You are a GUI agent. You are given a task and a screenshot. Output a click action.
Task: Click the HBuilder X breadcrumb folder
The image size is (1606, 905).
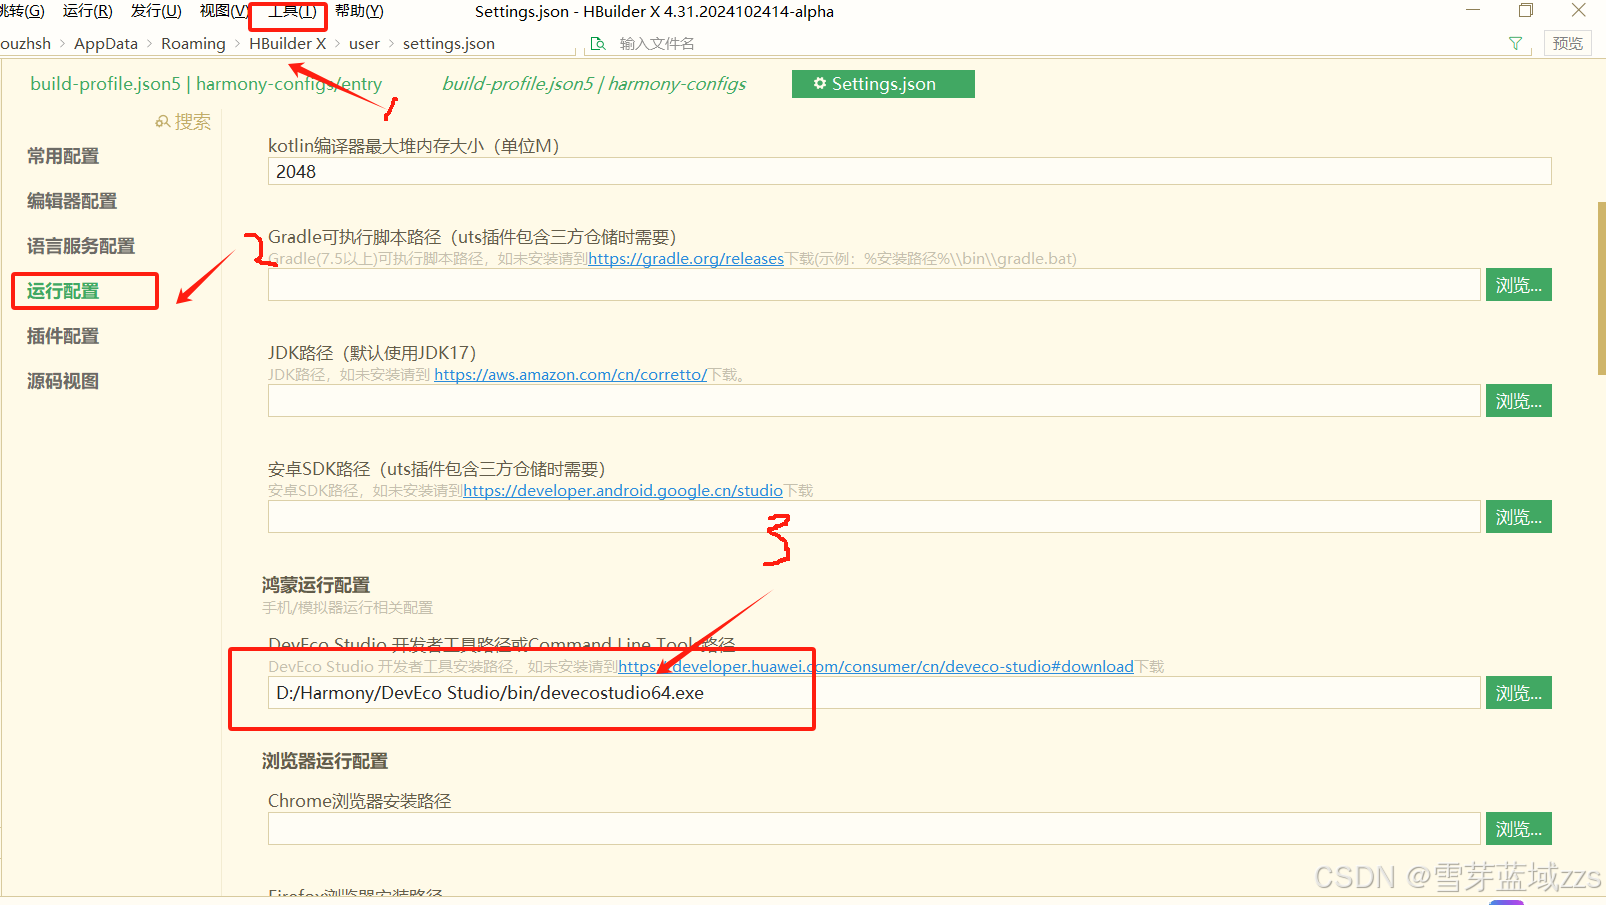coord(287,43)
